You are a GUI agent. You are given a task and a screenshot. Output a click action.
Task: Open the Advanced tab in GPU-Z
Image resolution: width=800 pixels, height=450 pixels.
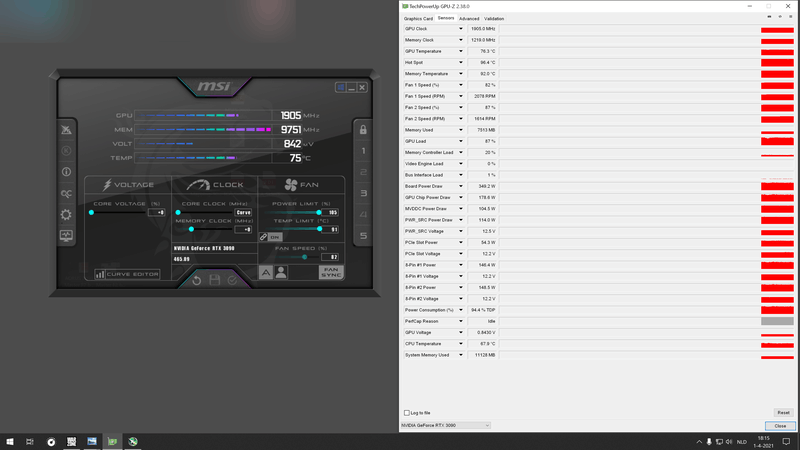click(x=469, y=18)
